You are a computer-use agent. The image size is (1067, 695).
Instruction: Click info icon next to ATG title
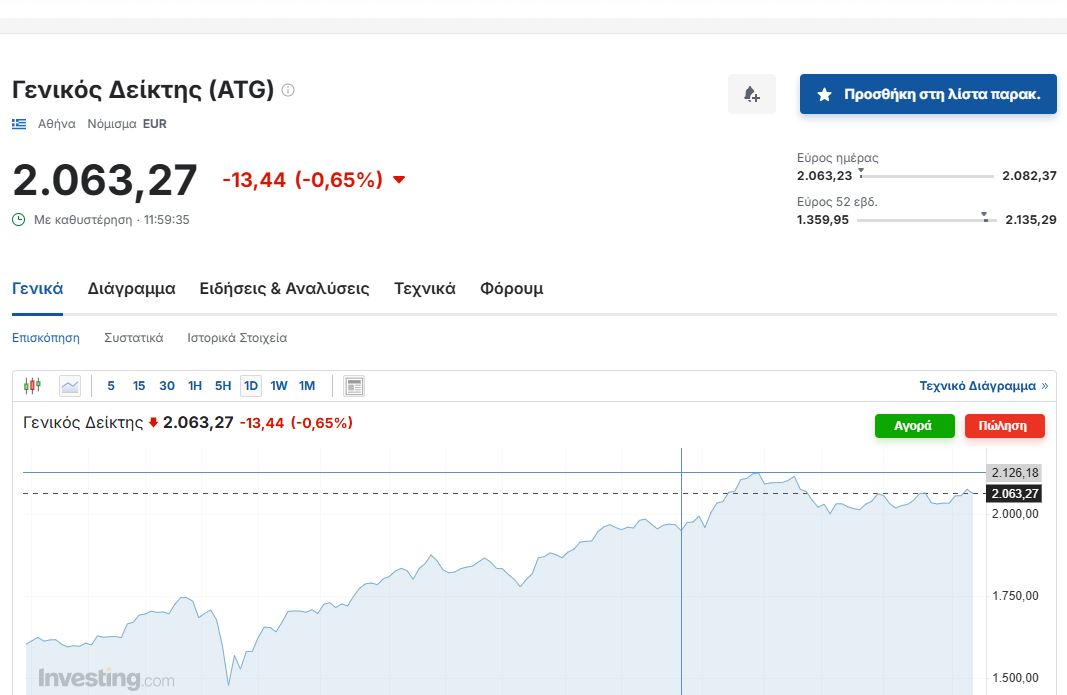coord(288,90)
